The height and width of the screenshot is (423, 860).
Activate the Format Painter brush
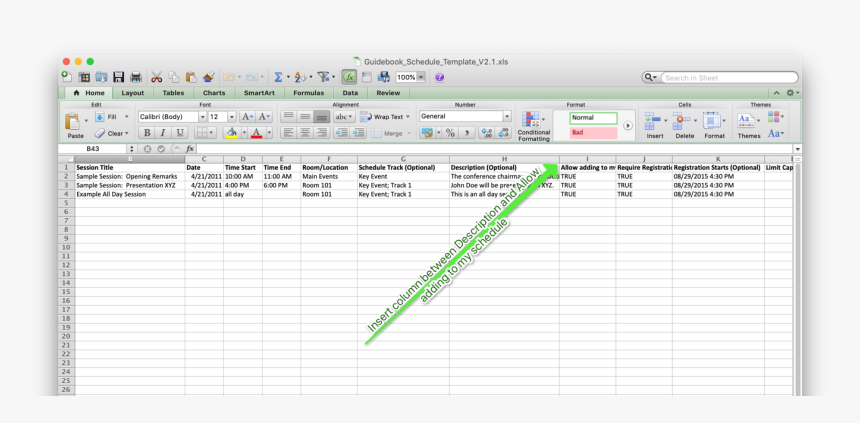point(208,77)
